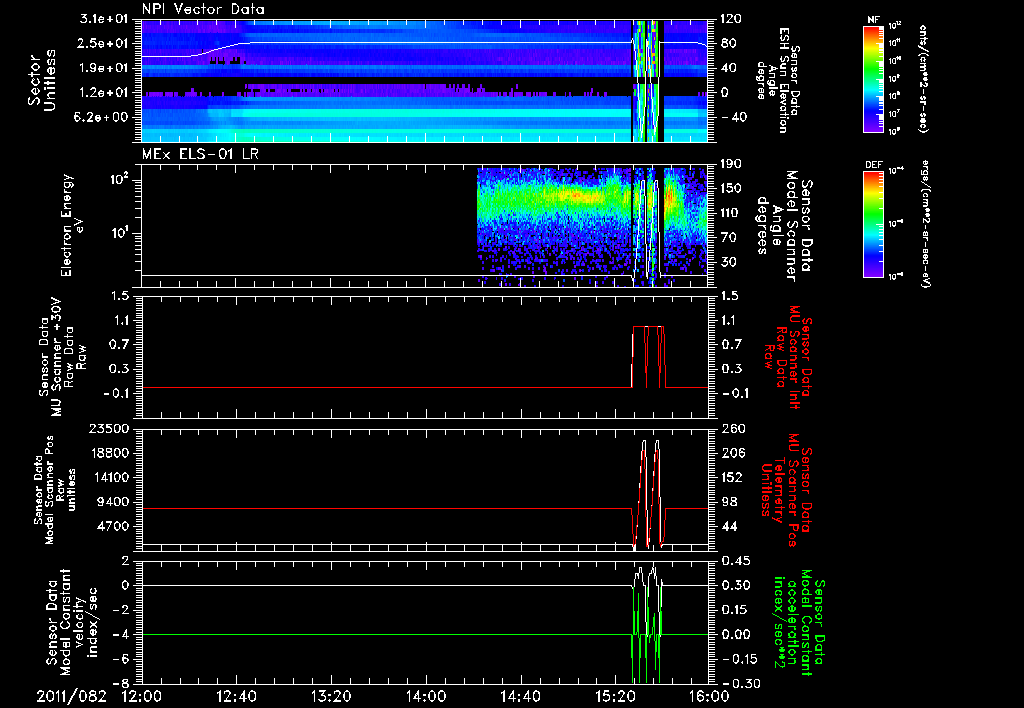
Task: Select the NPI Vector Data panel title
Action: 204,10
